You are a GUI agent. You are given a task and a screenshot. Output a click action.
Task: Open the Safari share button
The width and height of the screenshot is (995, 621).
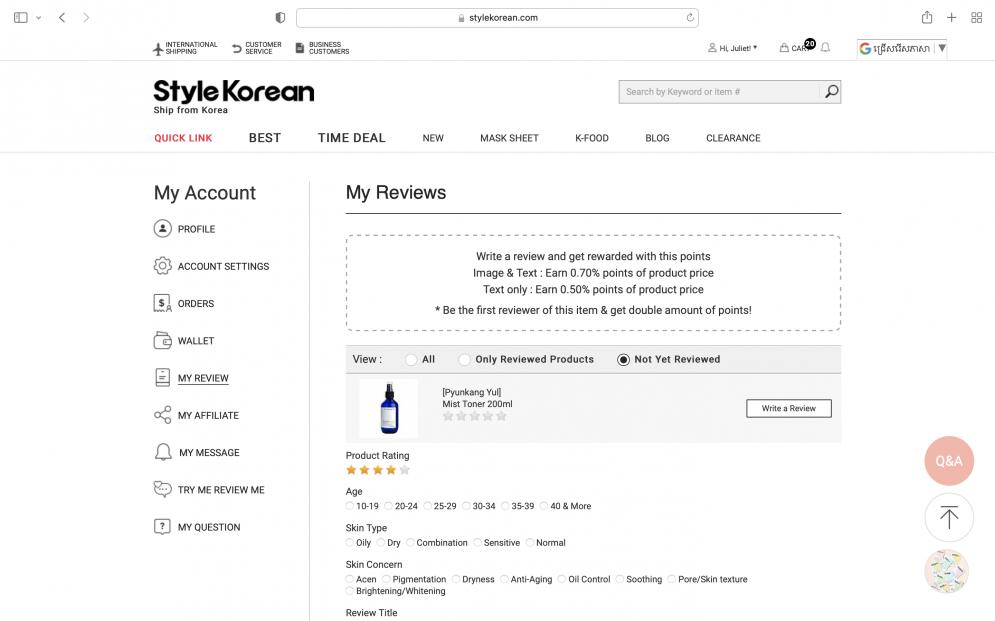coord(927,17)
